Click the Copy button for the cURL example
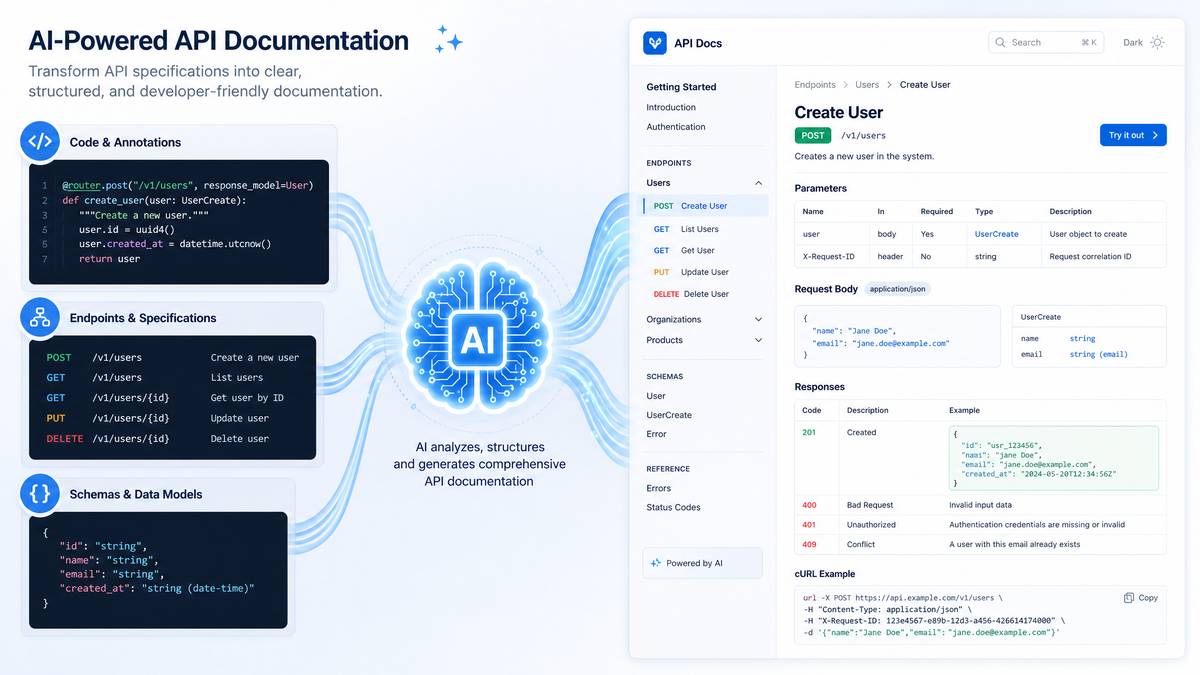Viewport: 1200px width, 675px height. pos(1141,598)
